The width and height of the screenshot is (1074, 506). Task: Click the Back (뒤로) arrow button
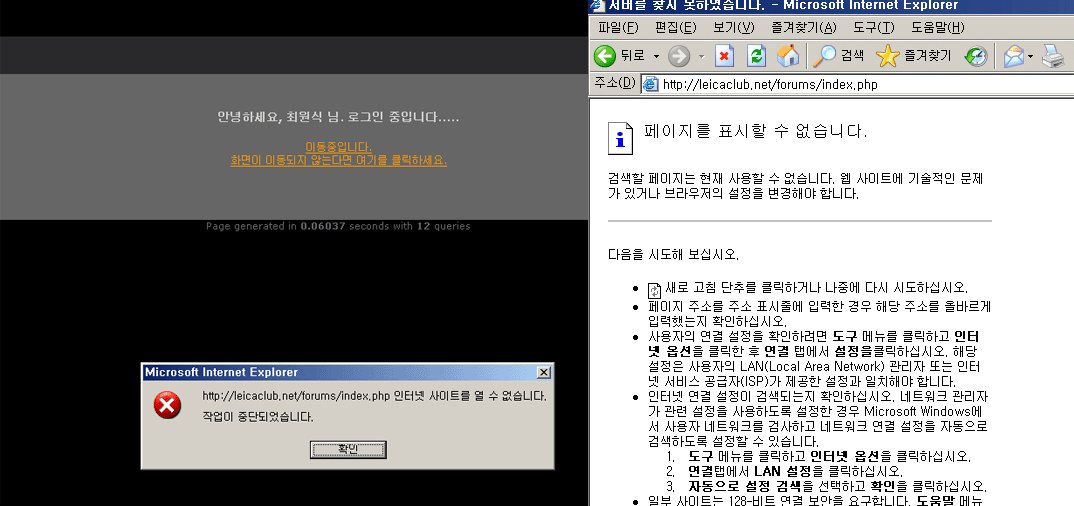click(605, 56)
